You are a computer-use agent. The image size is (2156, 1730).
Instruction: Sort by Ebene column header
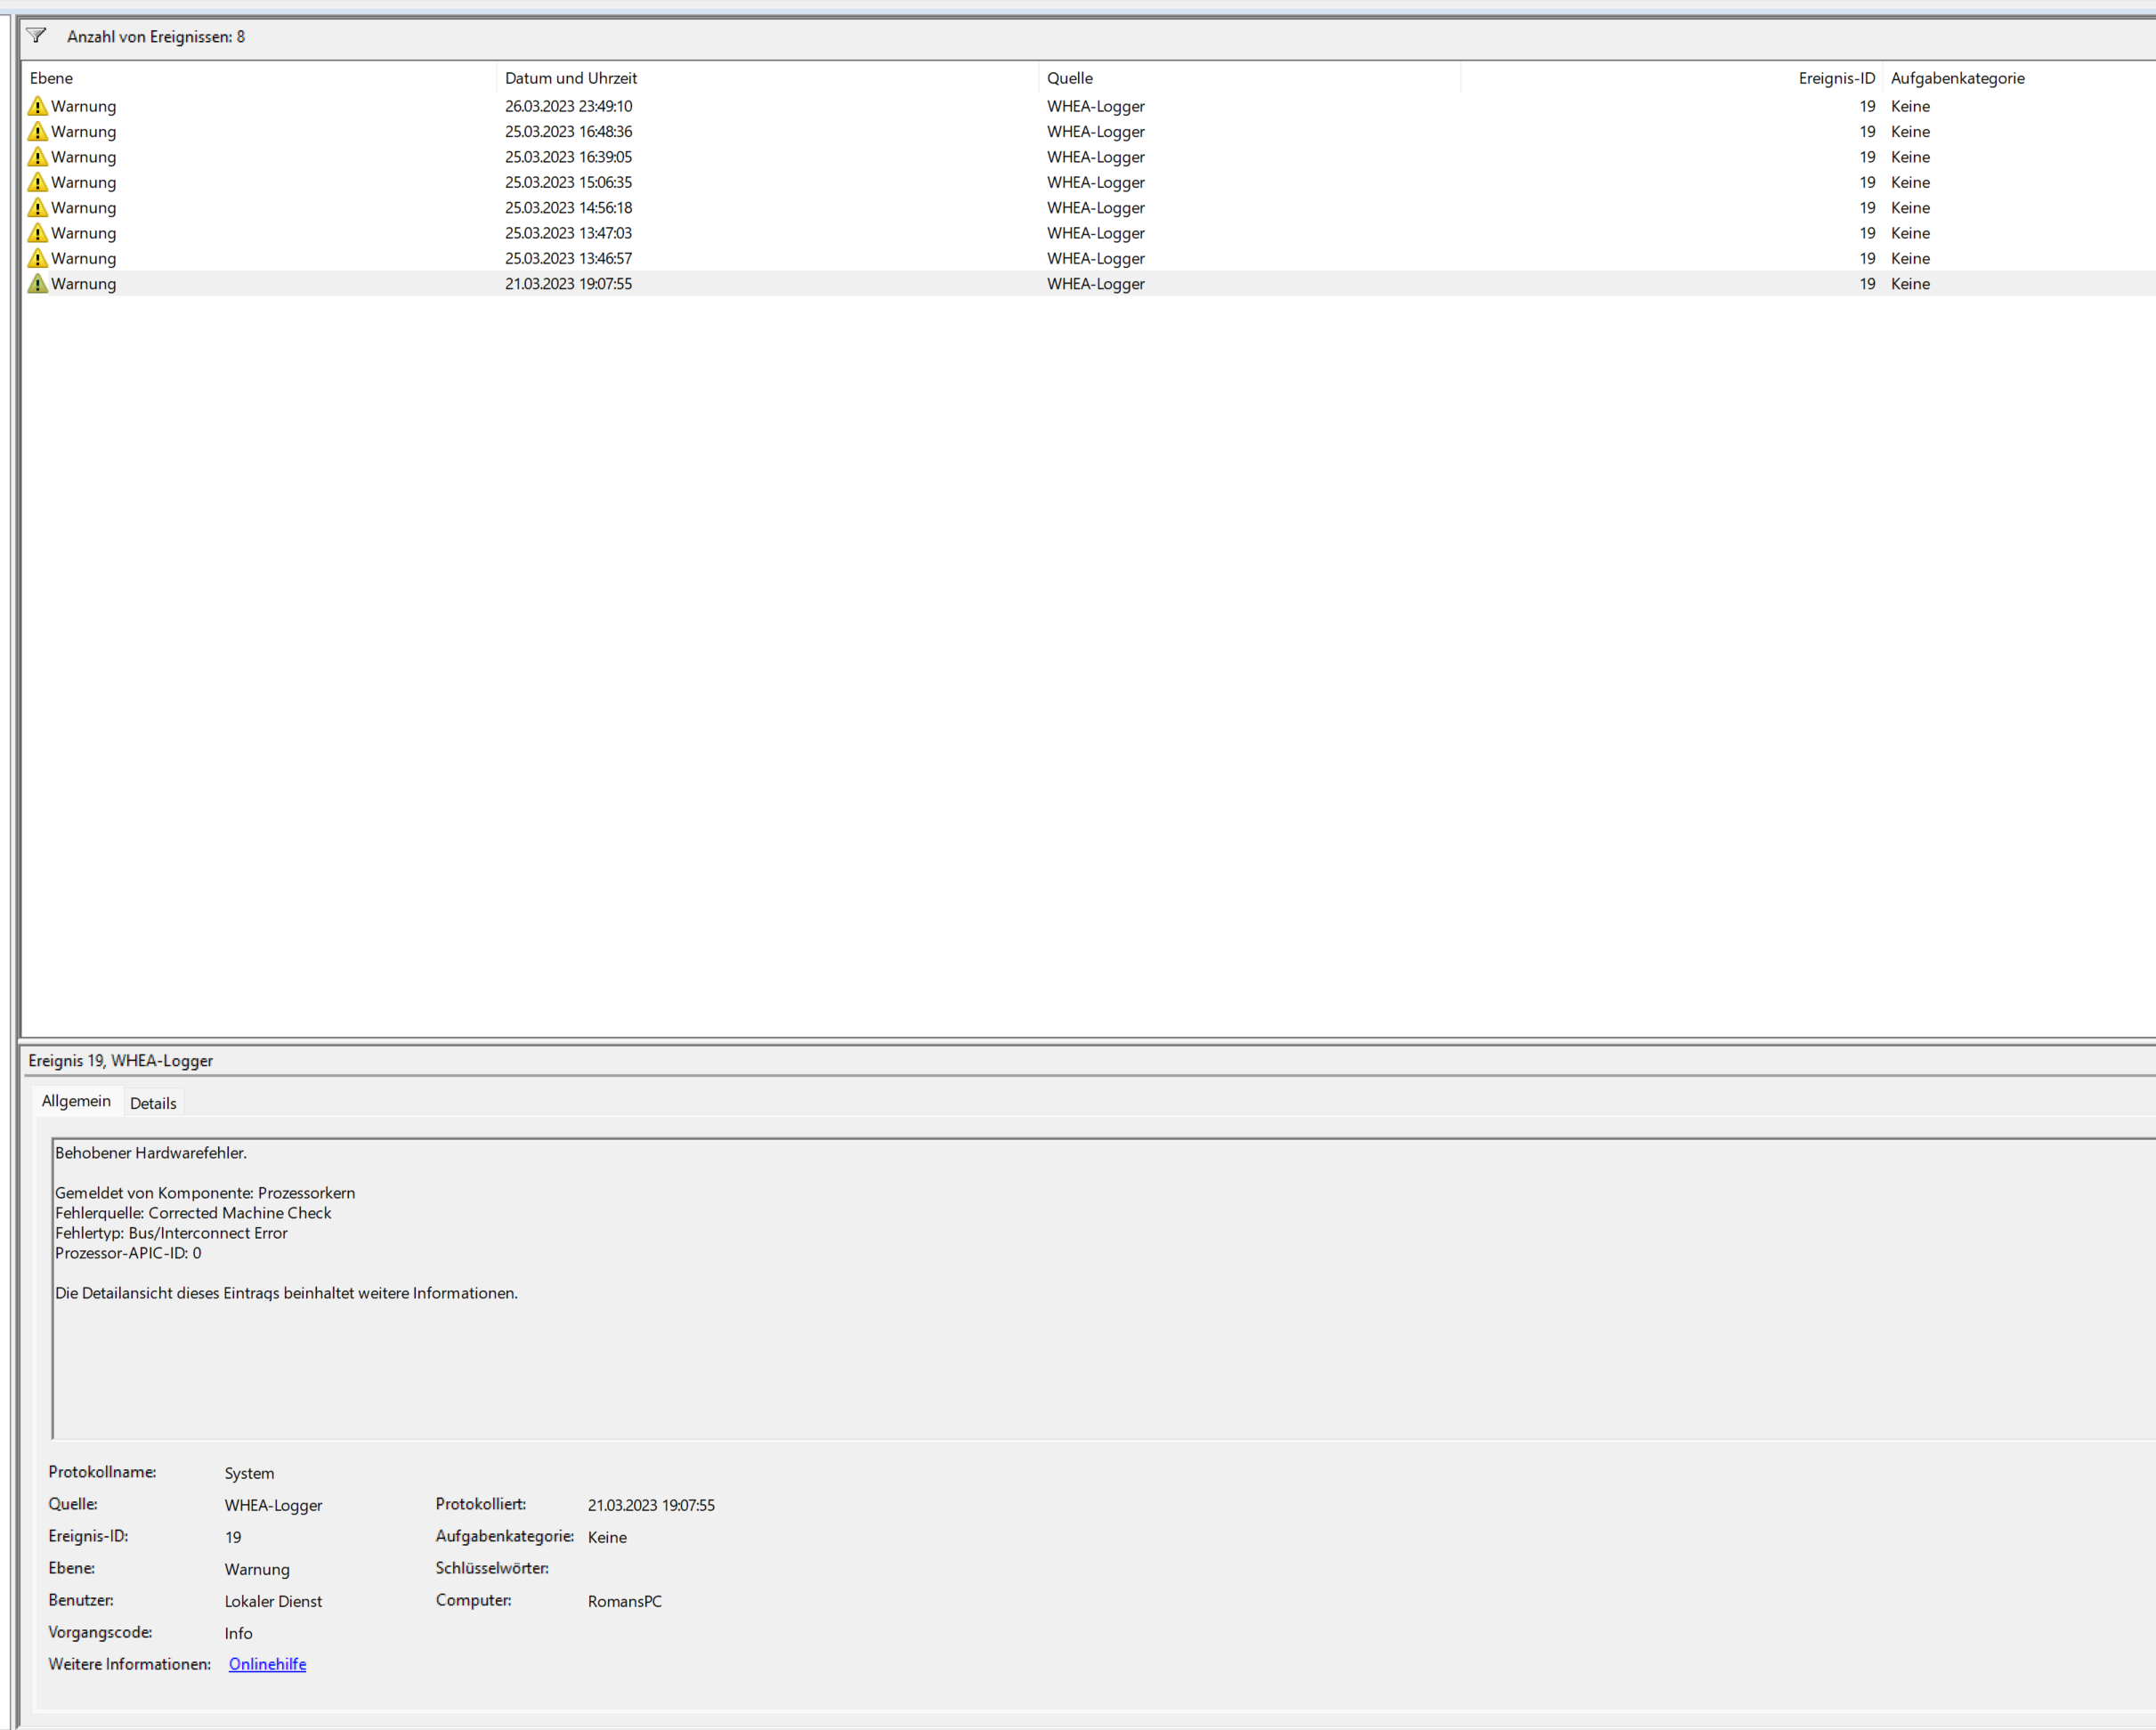point(51,78)
